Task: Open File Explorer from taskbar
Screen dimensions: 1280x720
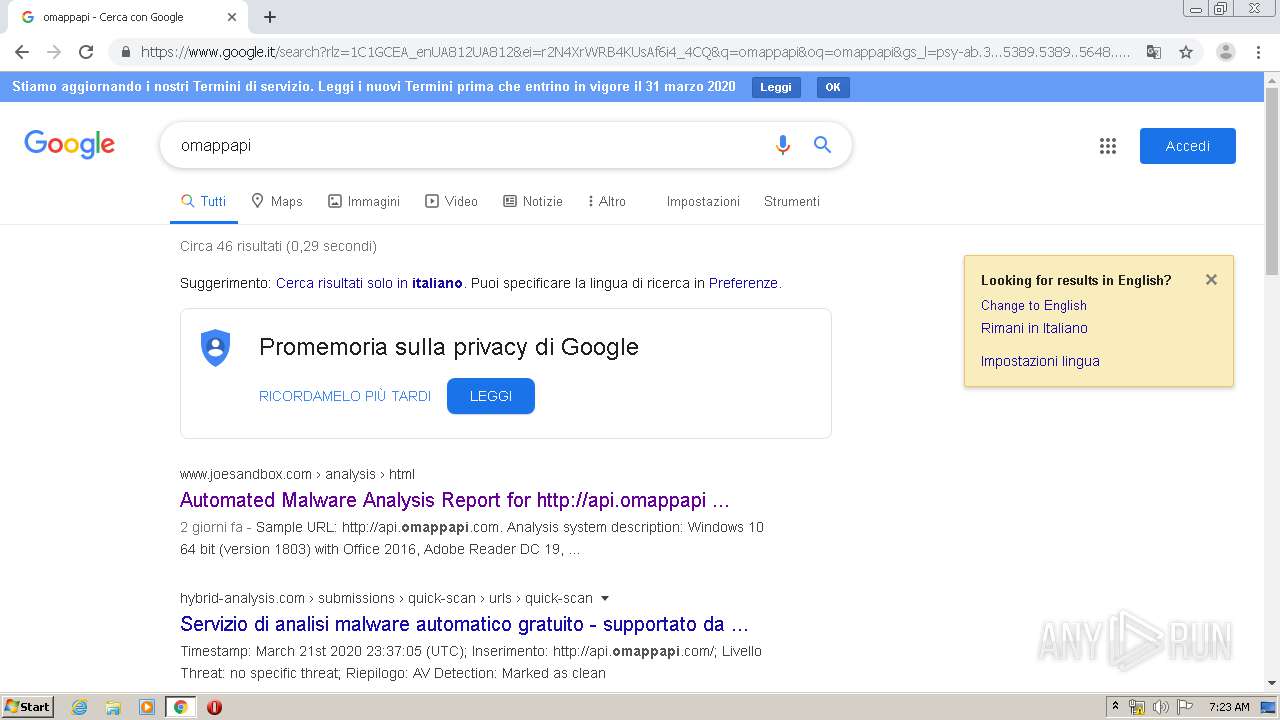Action: point(113,707)
